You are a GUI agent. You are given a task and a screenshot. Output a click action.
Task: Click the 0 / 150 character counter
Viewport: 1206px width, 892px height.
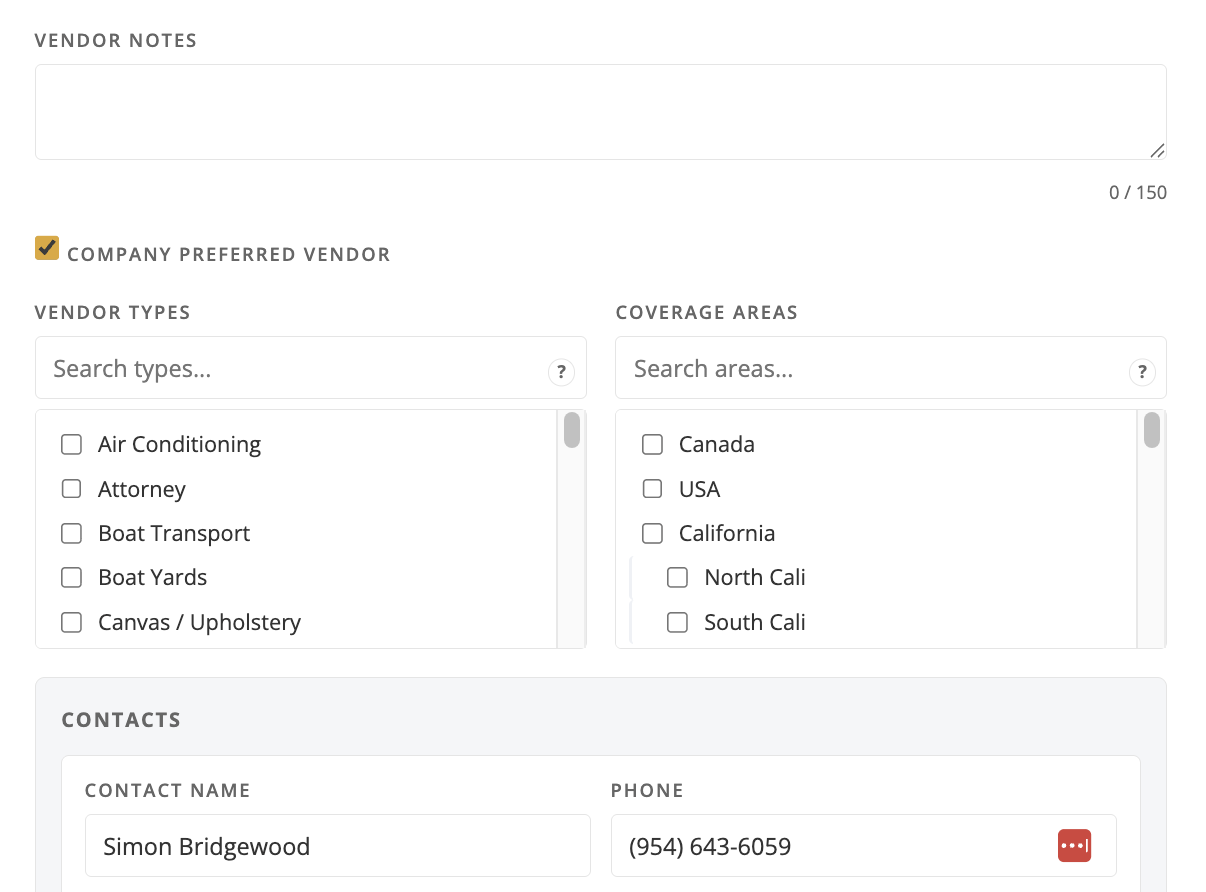1138,192
